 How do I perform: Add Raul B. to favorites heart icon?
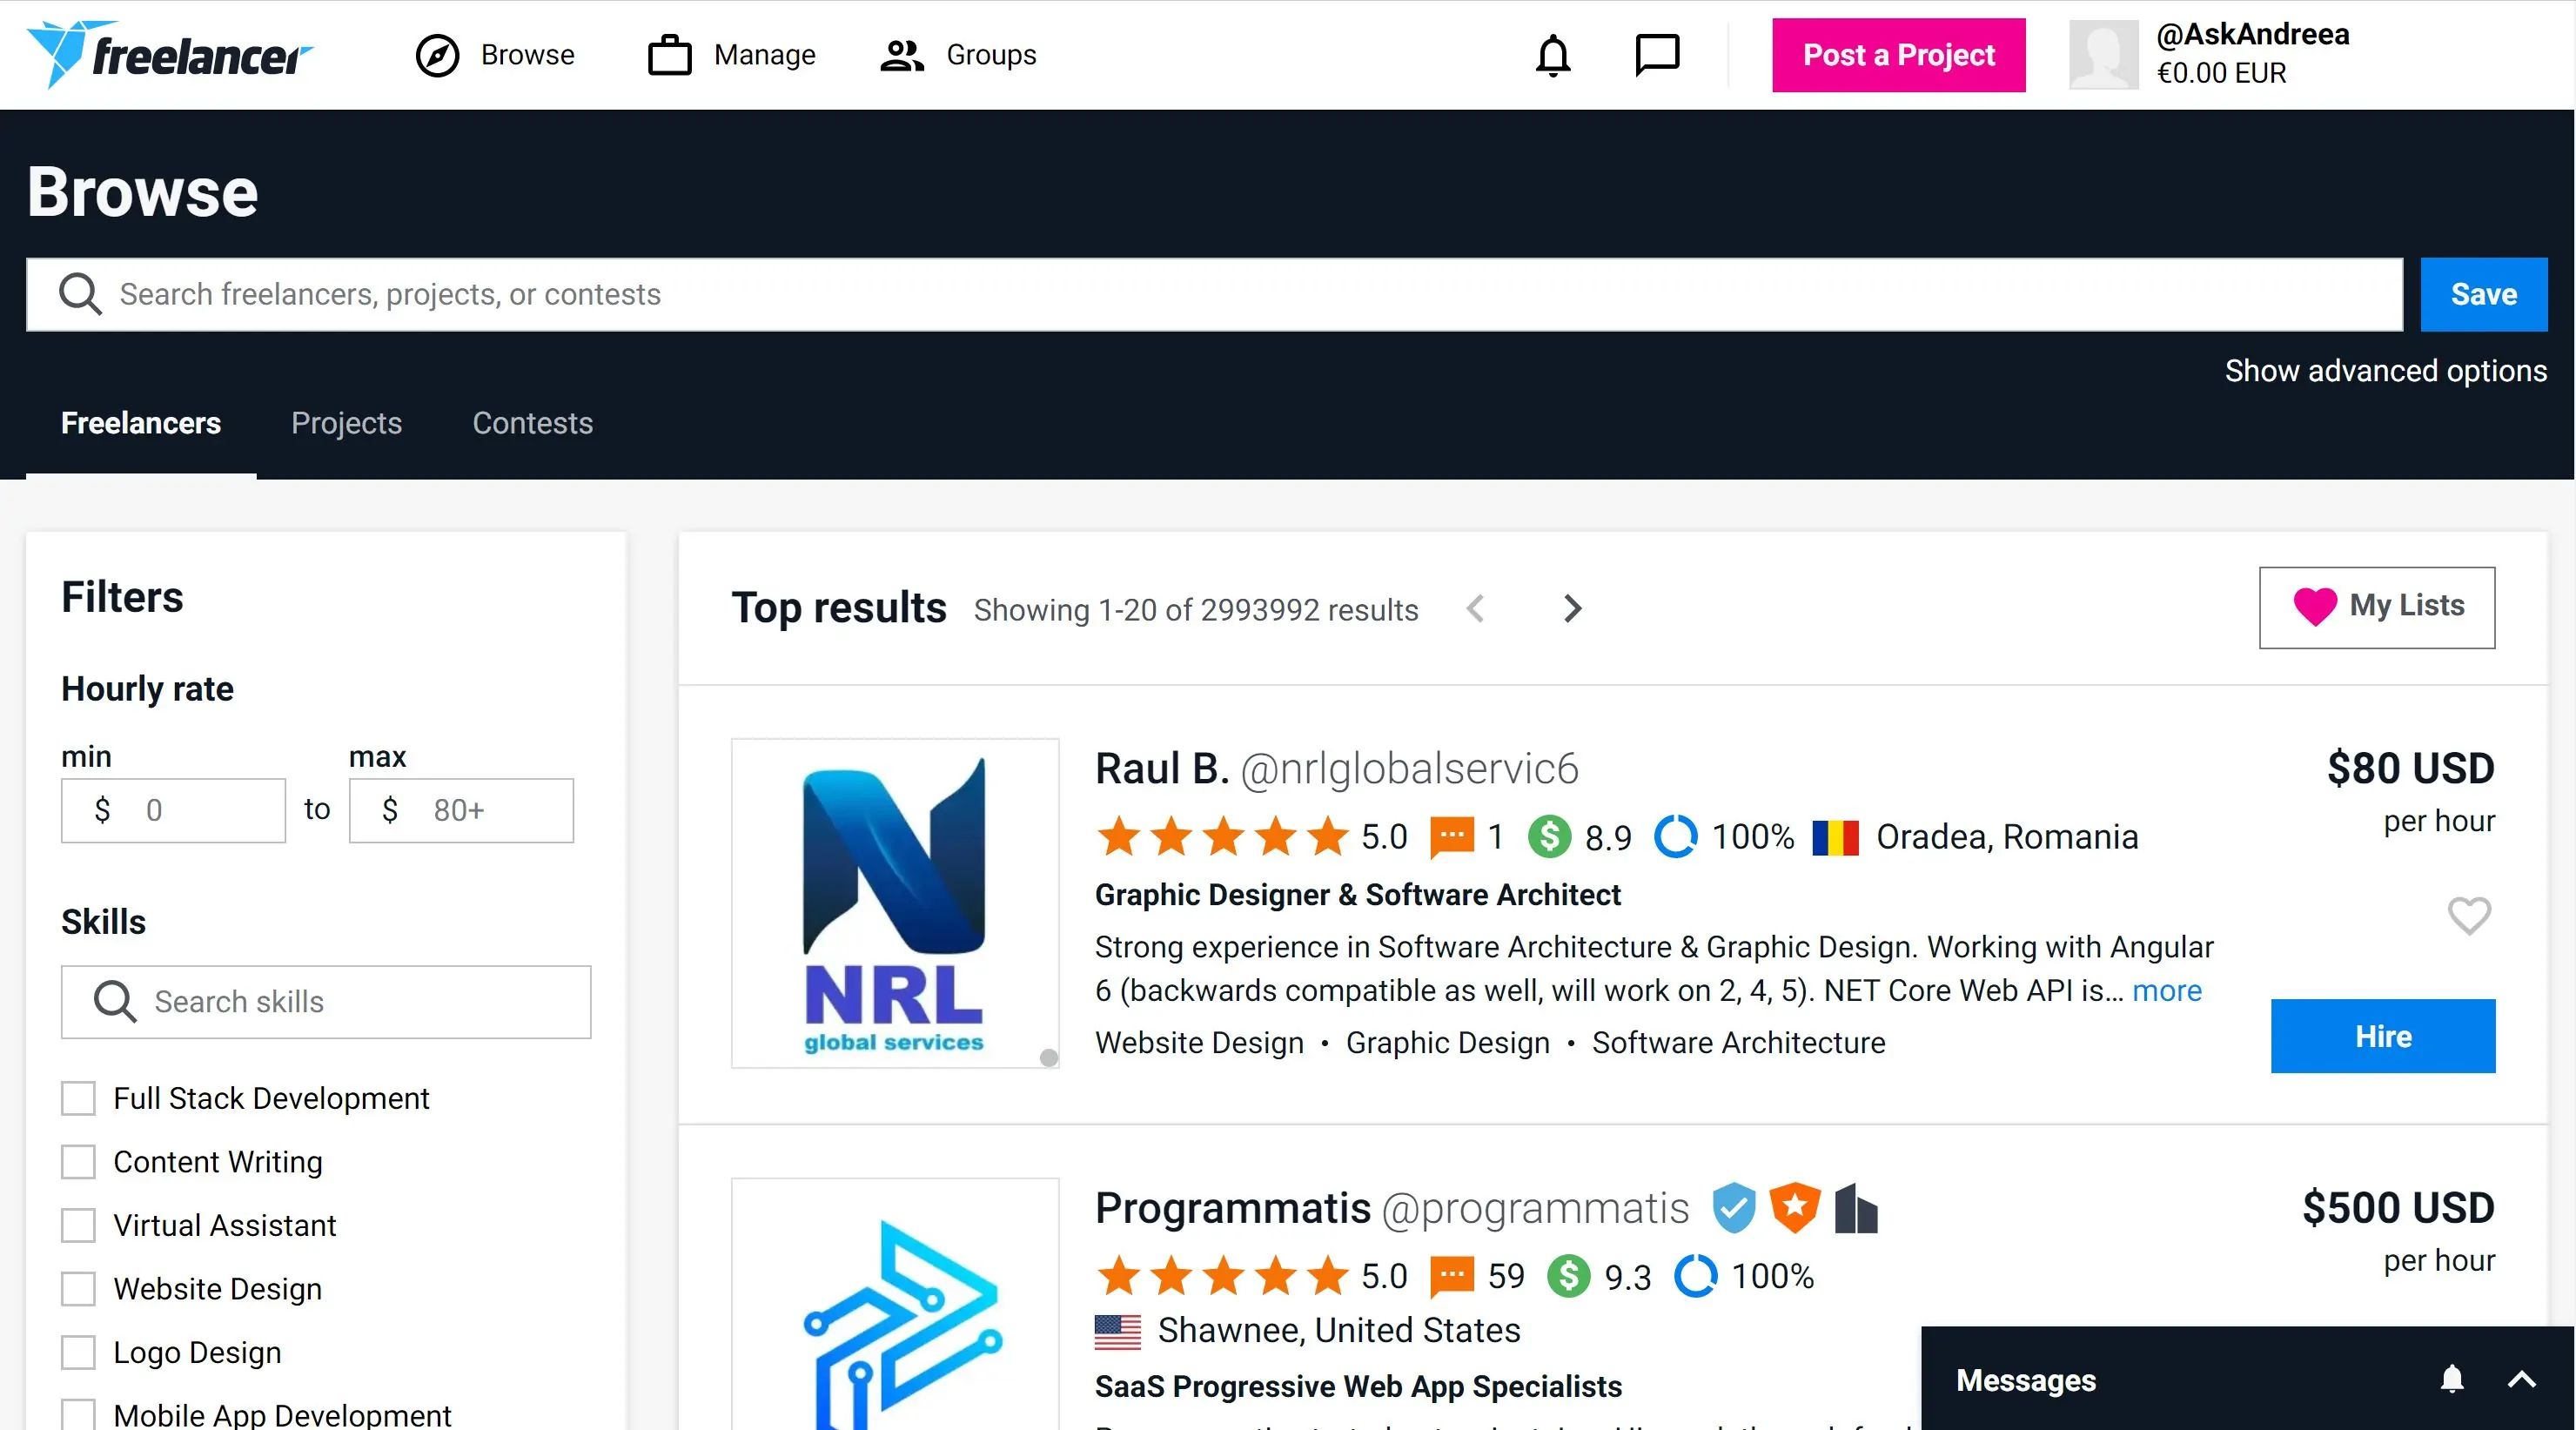pyautogui.click(x=2468, y=915)
